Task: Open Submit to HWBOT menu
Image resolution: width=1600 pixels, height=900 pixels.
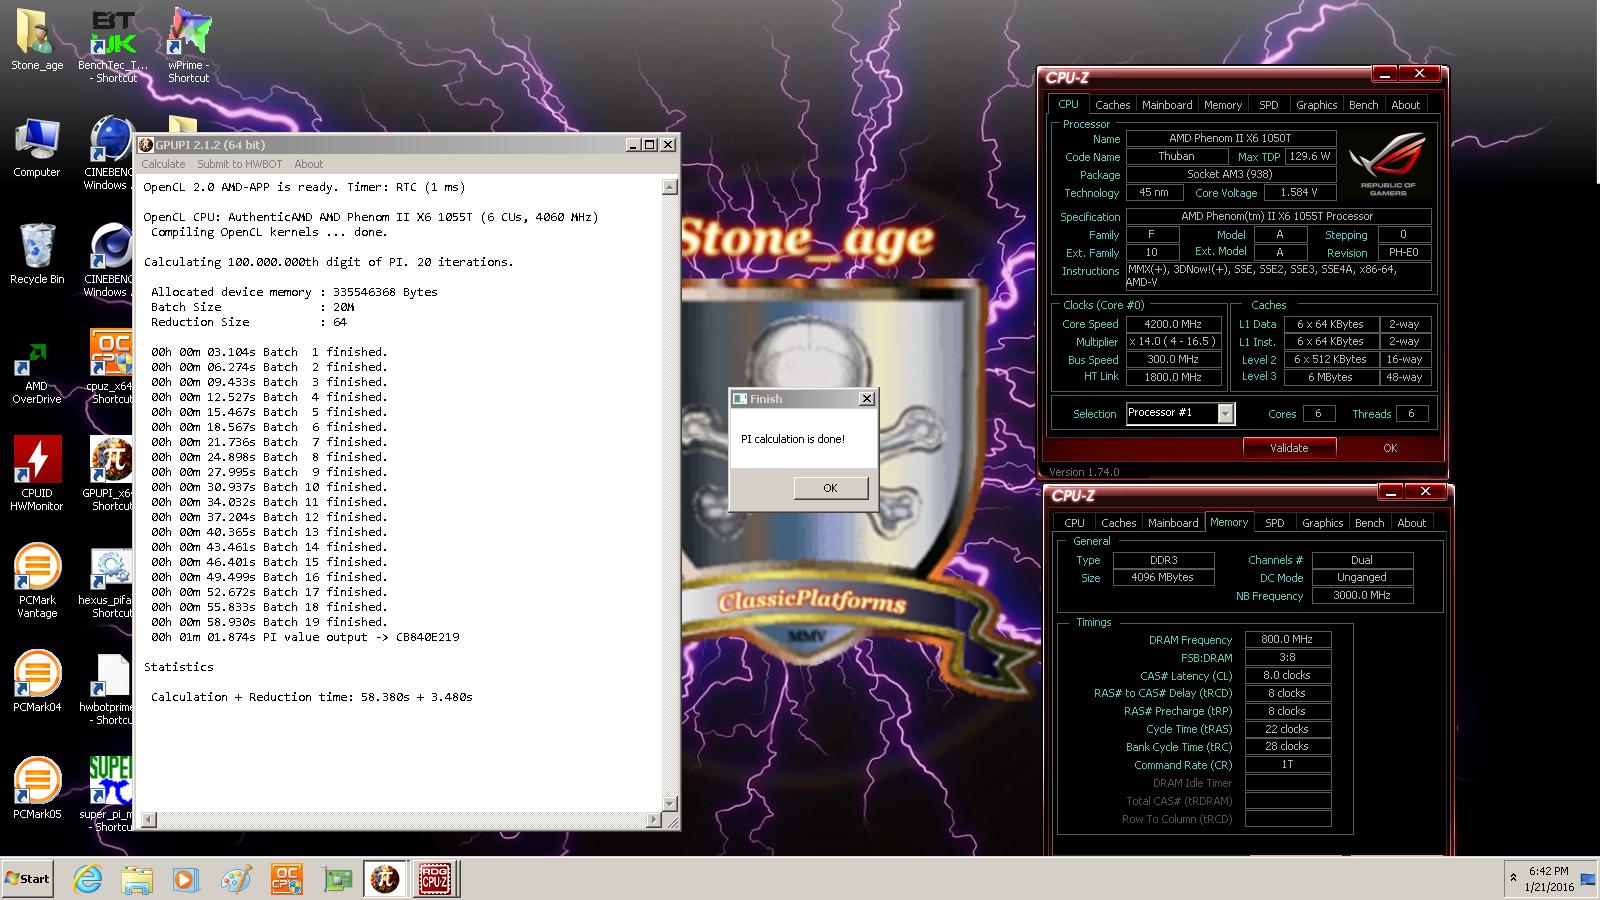Action: [239, 164]
